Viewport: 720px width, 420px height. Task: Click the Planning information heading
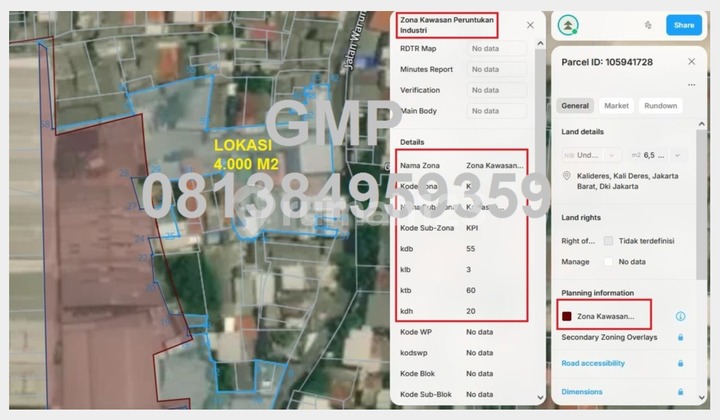tap(597, 292)
